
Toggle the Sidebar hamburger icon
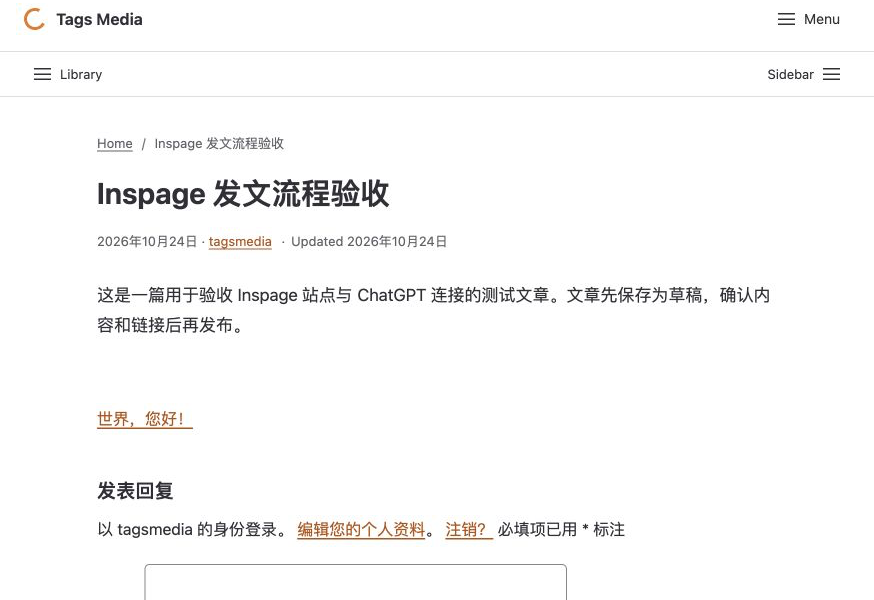coord(831,74)
